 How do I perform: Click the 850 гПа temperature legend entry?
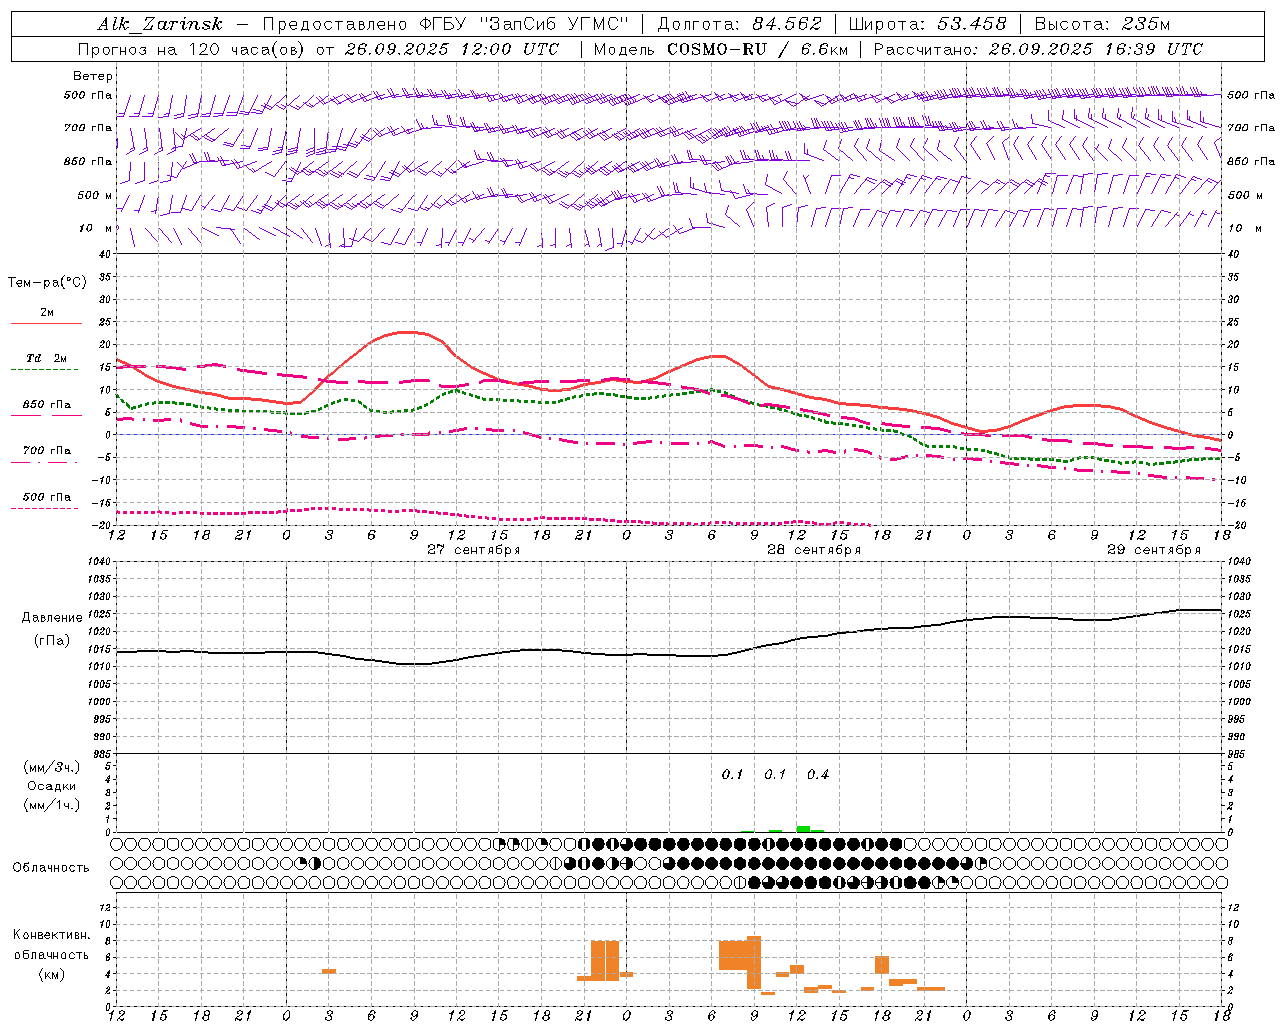[46, 405]
